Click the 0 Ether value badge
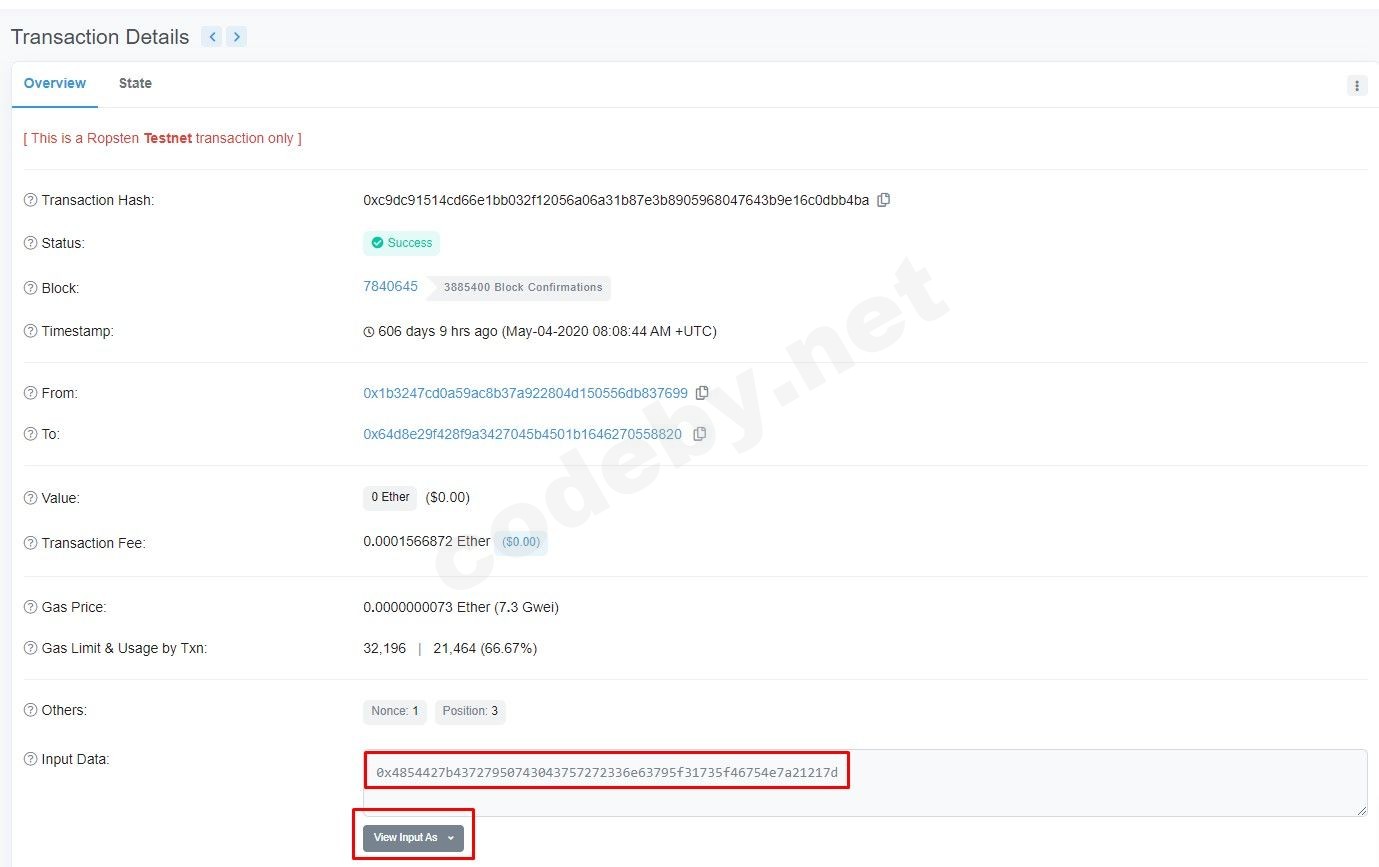The width and height of the screenshot is (1379, 867). pyautogui.click(x=390, y=497)
